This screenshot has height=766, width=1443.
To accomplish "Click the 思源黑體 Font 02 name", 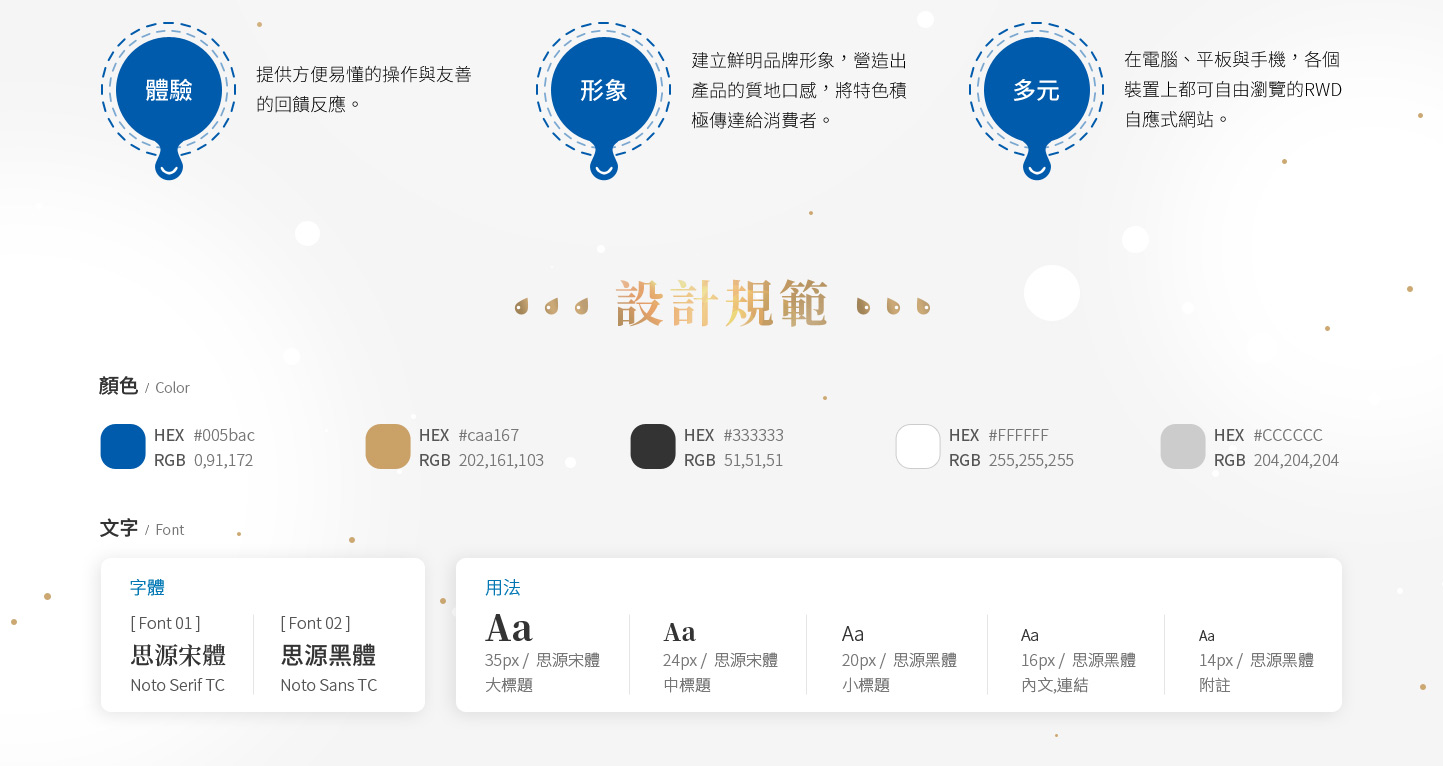I will click(328, 656).
